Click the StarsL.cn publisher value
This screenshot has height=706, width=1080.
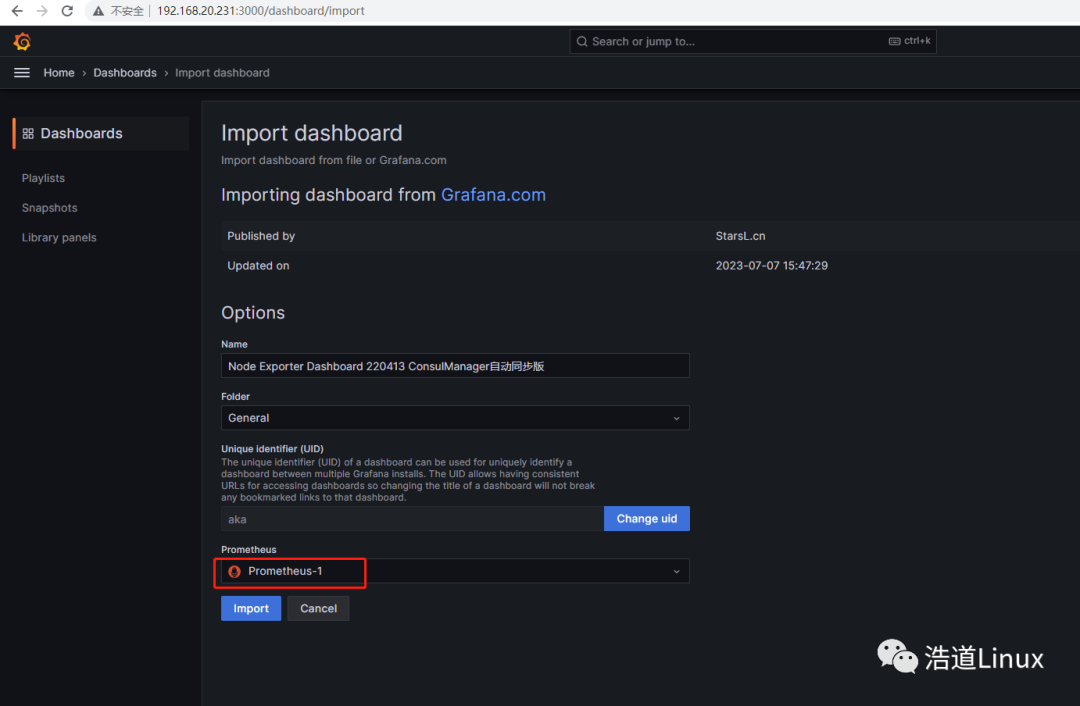coord(740,236)
